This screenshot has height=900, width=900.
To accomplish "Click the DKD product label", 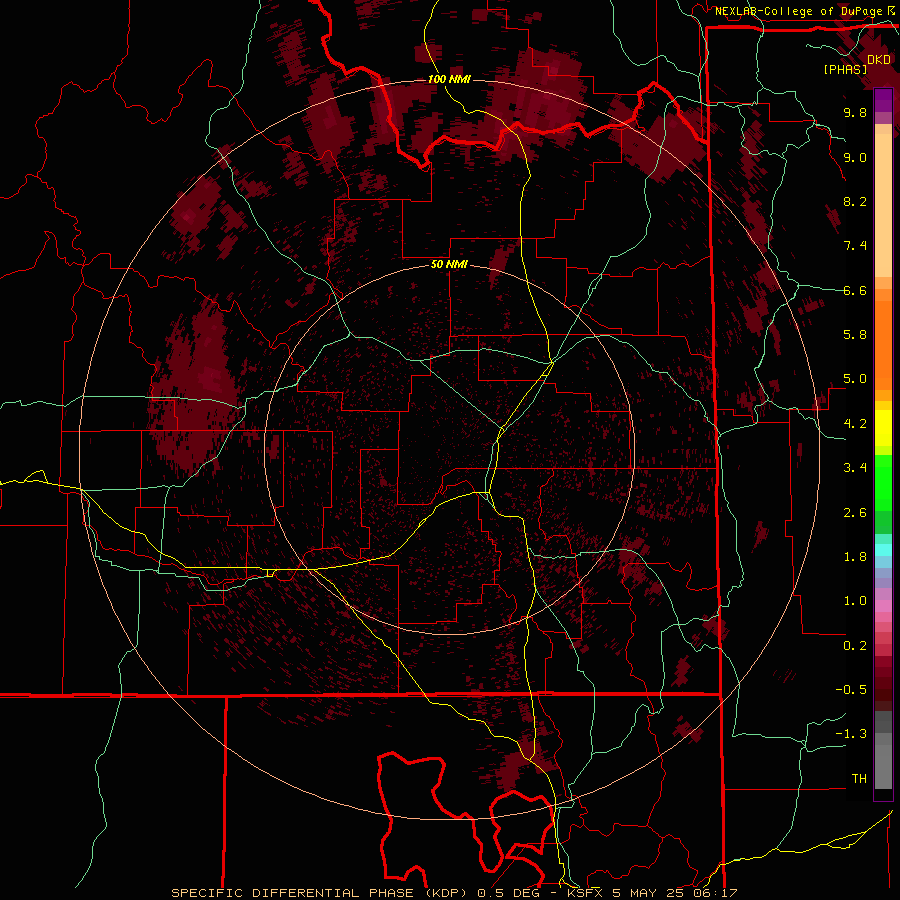I will pos(878,60).
